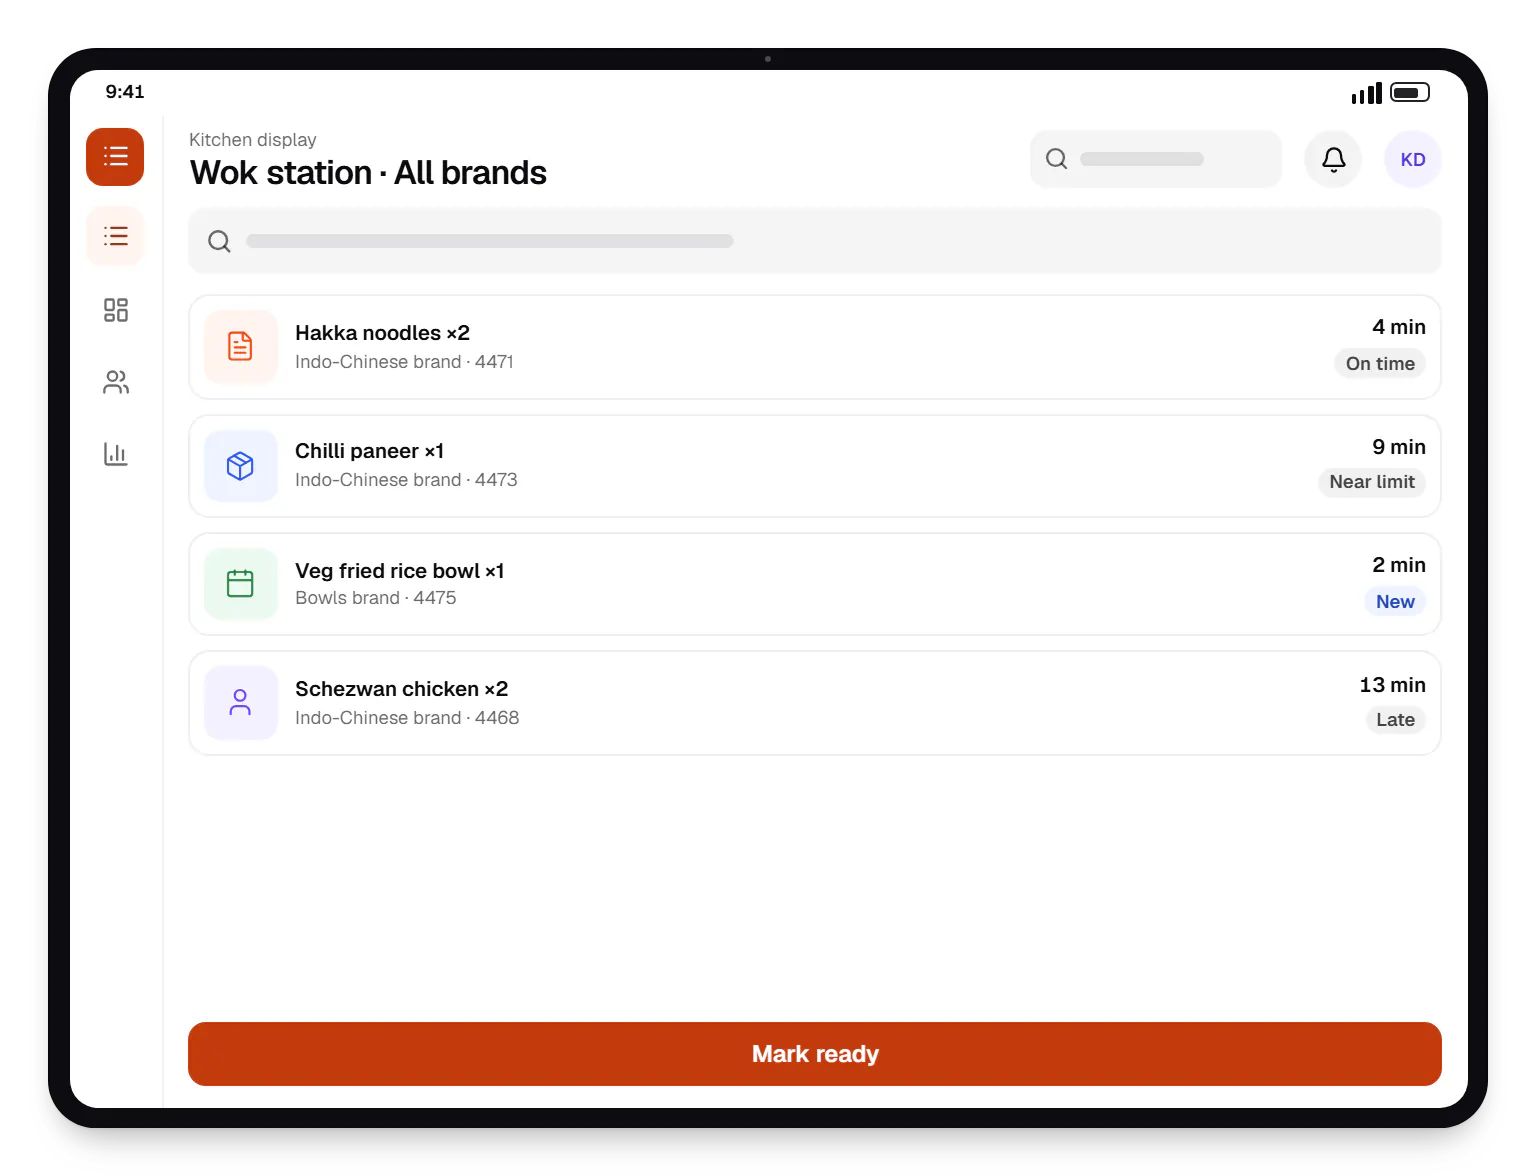The image size is (1536, 1176).
Task: Click the Wok station · All brands heading
Action: [x=368, y=173]
